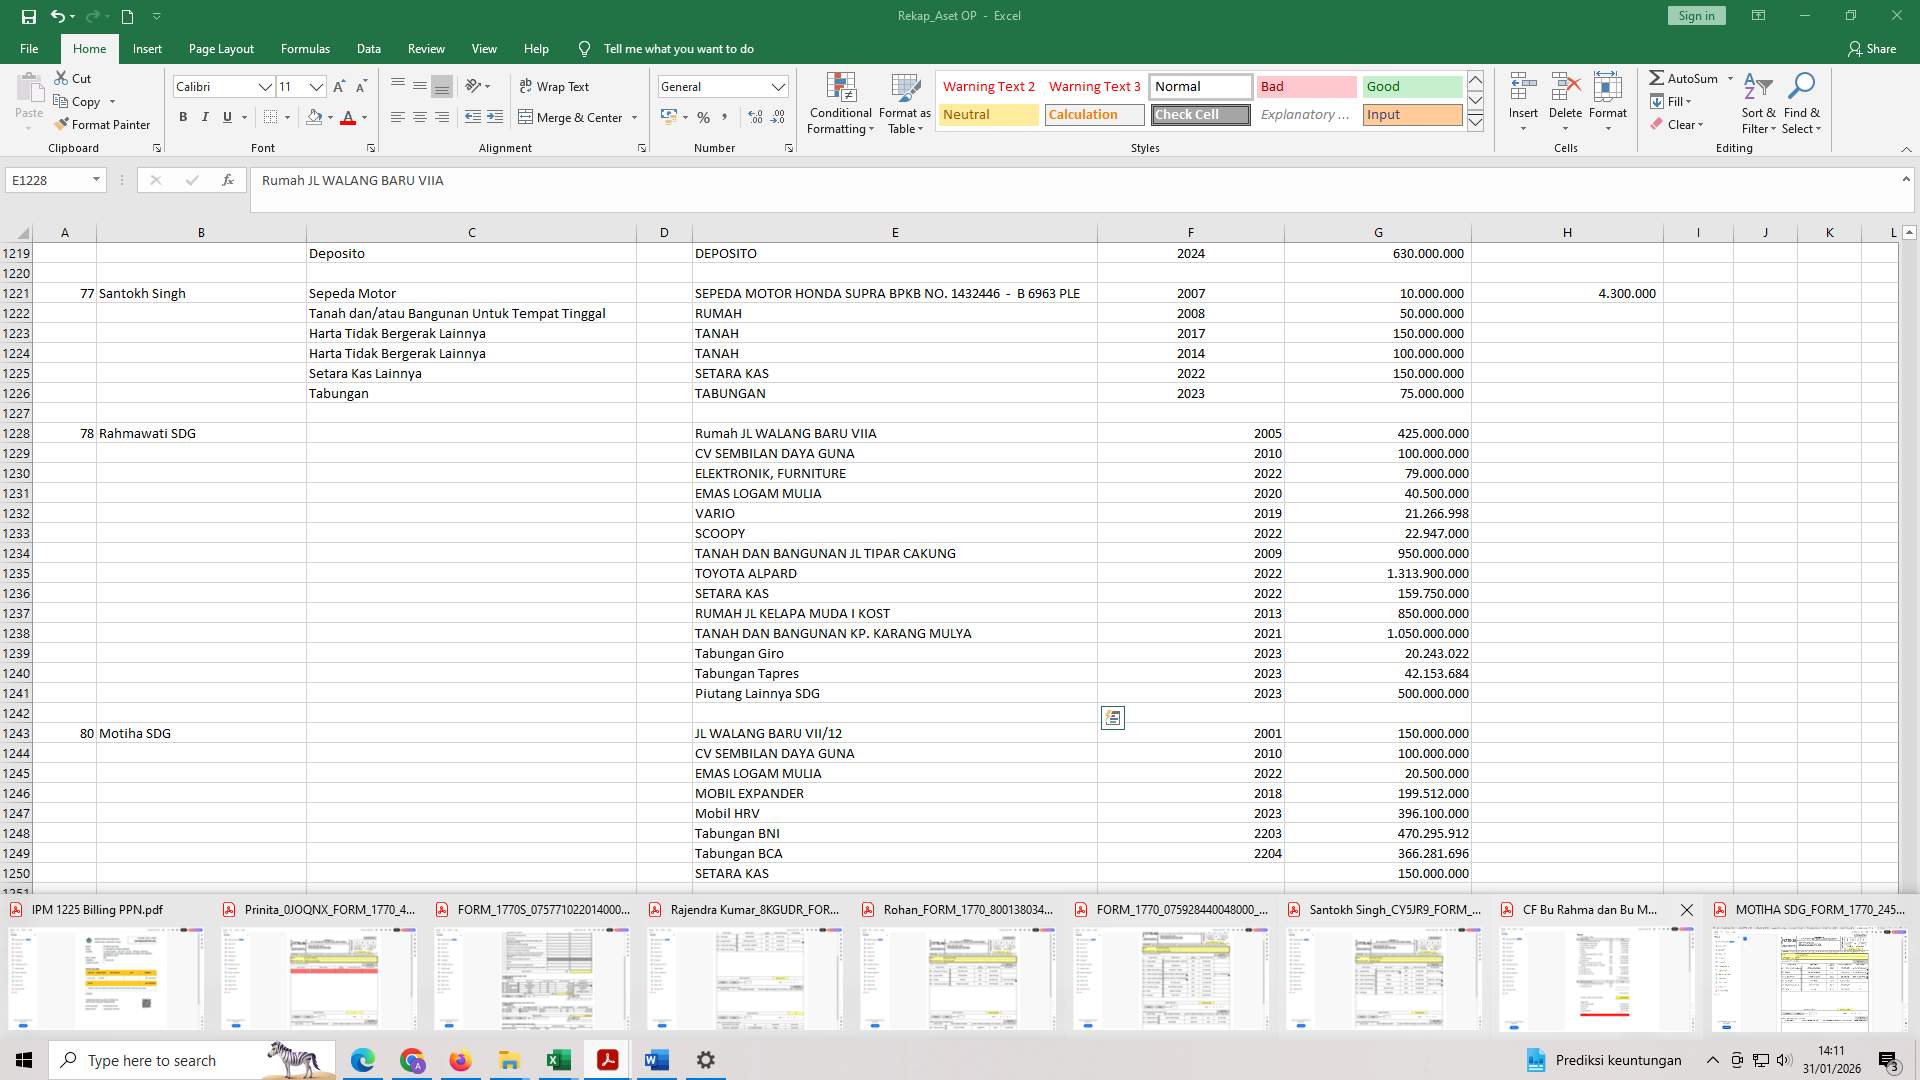
Task: Insert new cells via Insert icon
Action: pos(1522,100)
